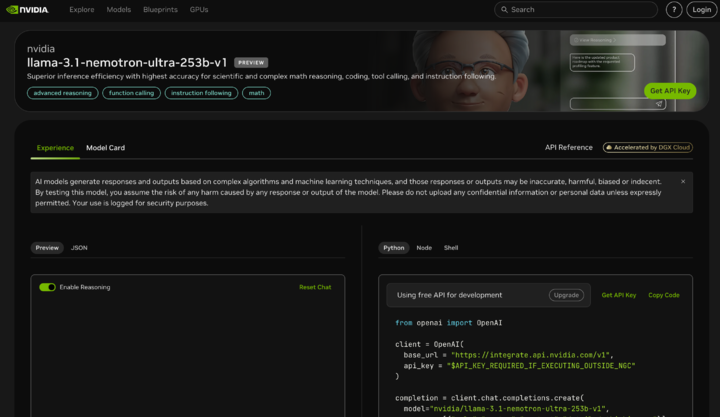Screen dimensions: 720x417
Task: Click the send arrow in banner preview
Action: pos(659,104)
